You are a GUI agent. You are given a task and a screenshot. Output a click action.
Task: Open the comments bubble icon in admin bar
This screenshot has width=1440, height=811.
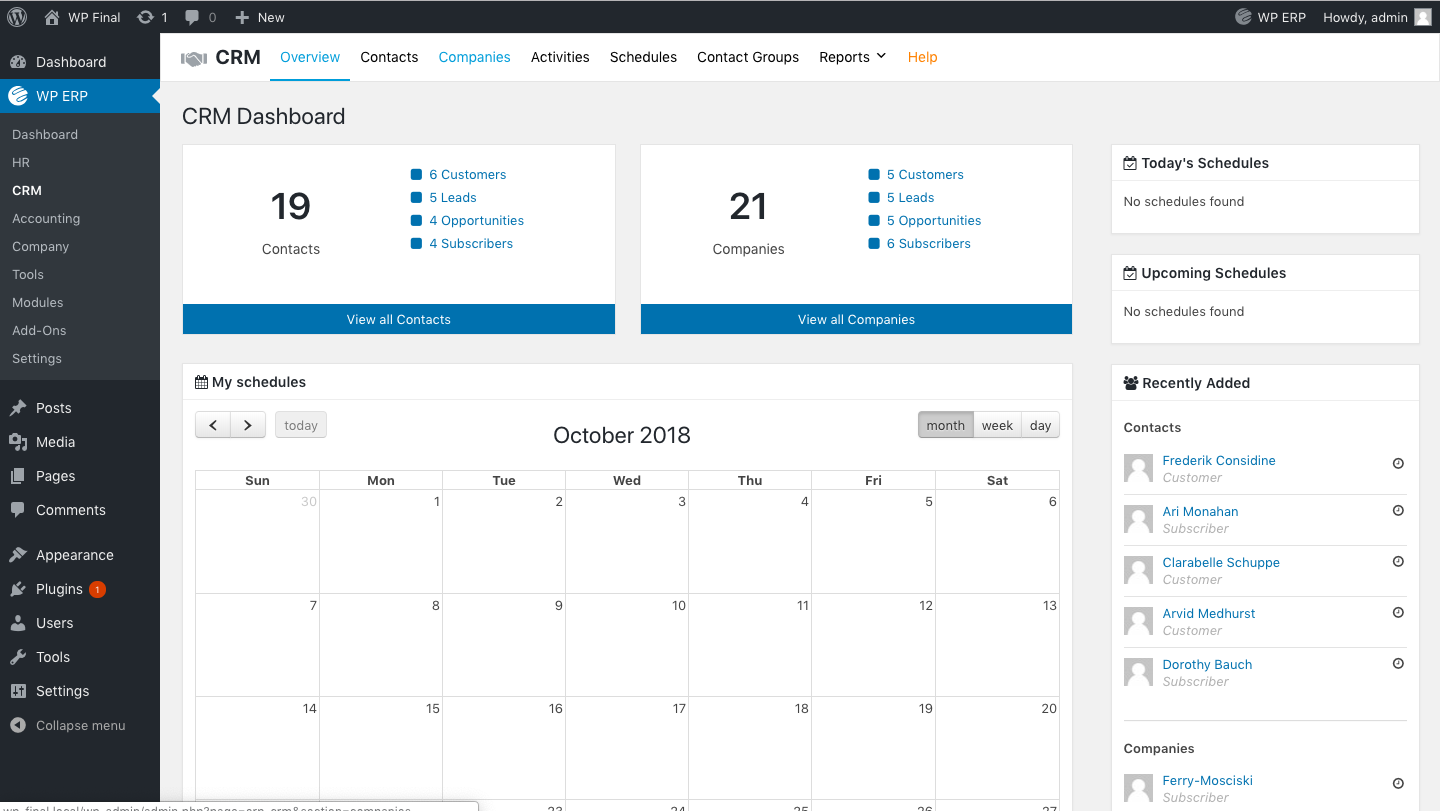[x=193, y=17]
